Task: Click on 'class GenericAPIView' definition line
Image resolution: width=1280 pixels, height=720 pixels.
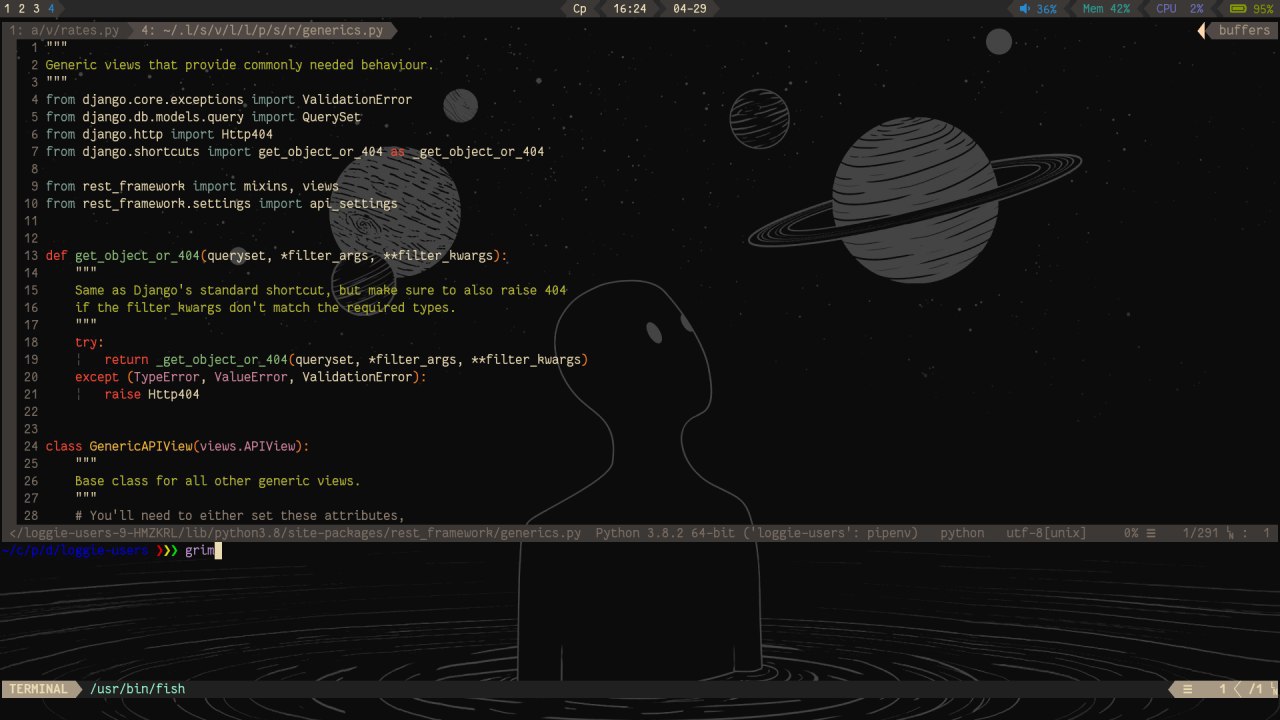Action: [x=177, y=447]
